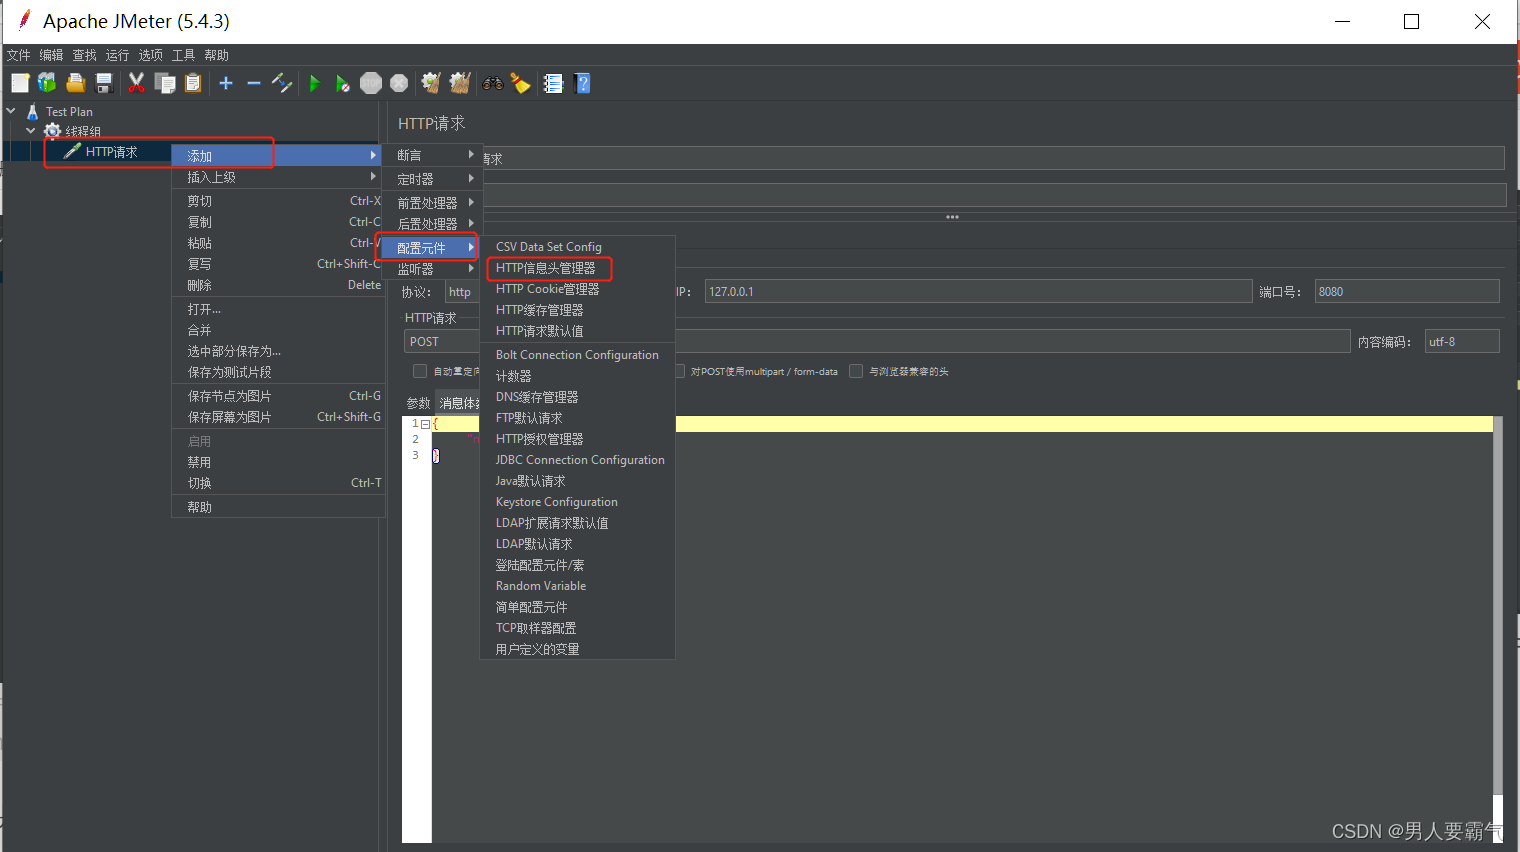Expand the 定时器 submenu

point(433,179)
